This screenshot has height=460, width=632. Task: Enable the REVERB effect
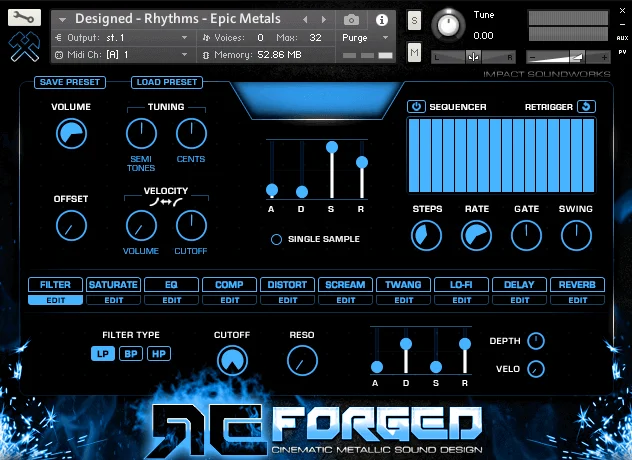[x=578, y=285]
